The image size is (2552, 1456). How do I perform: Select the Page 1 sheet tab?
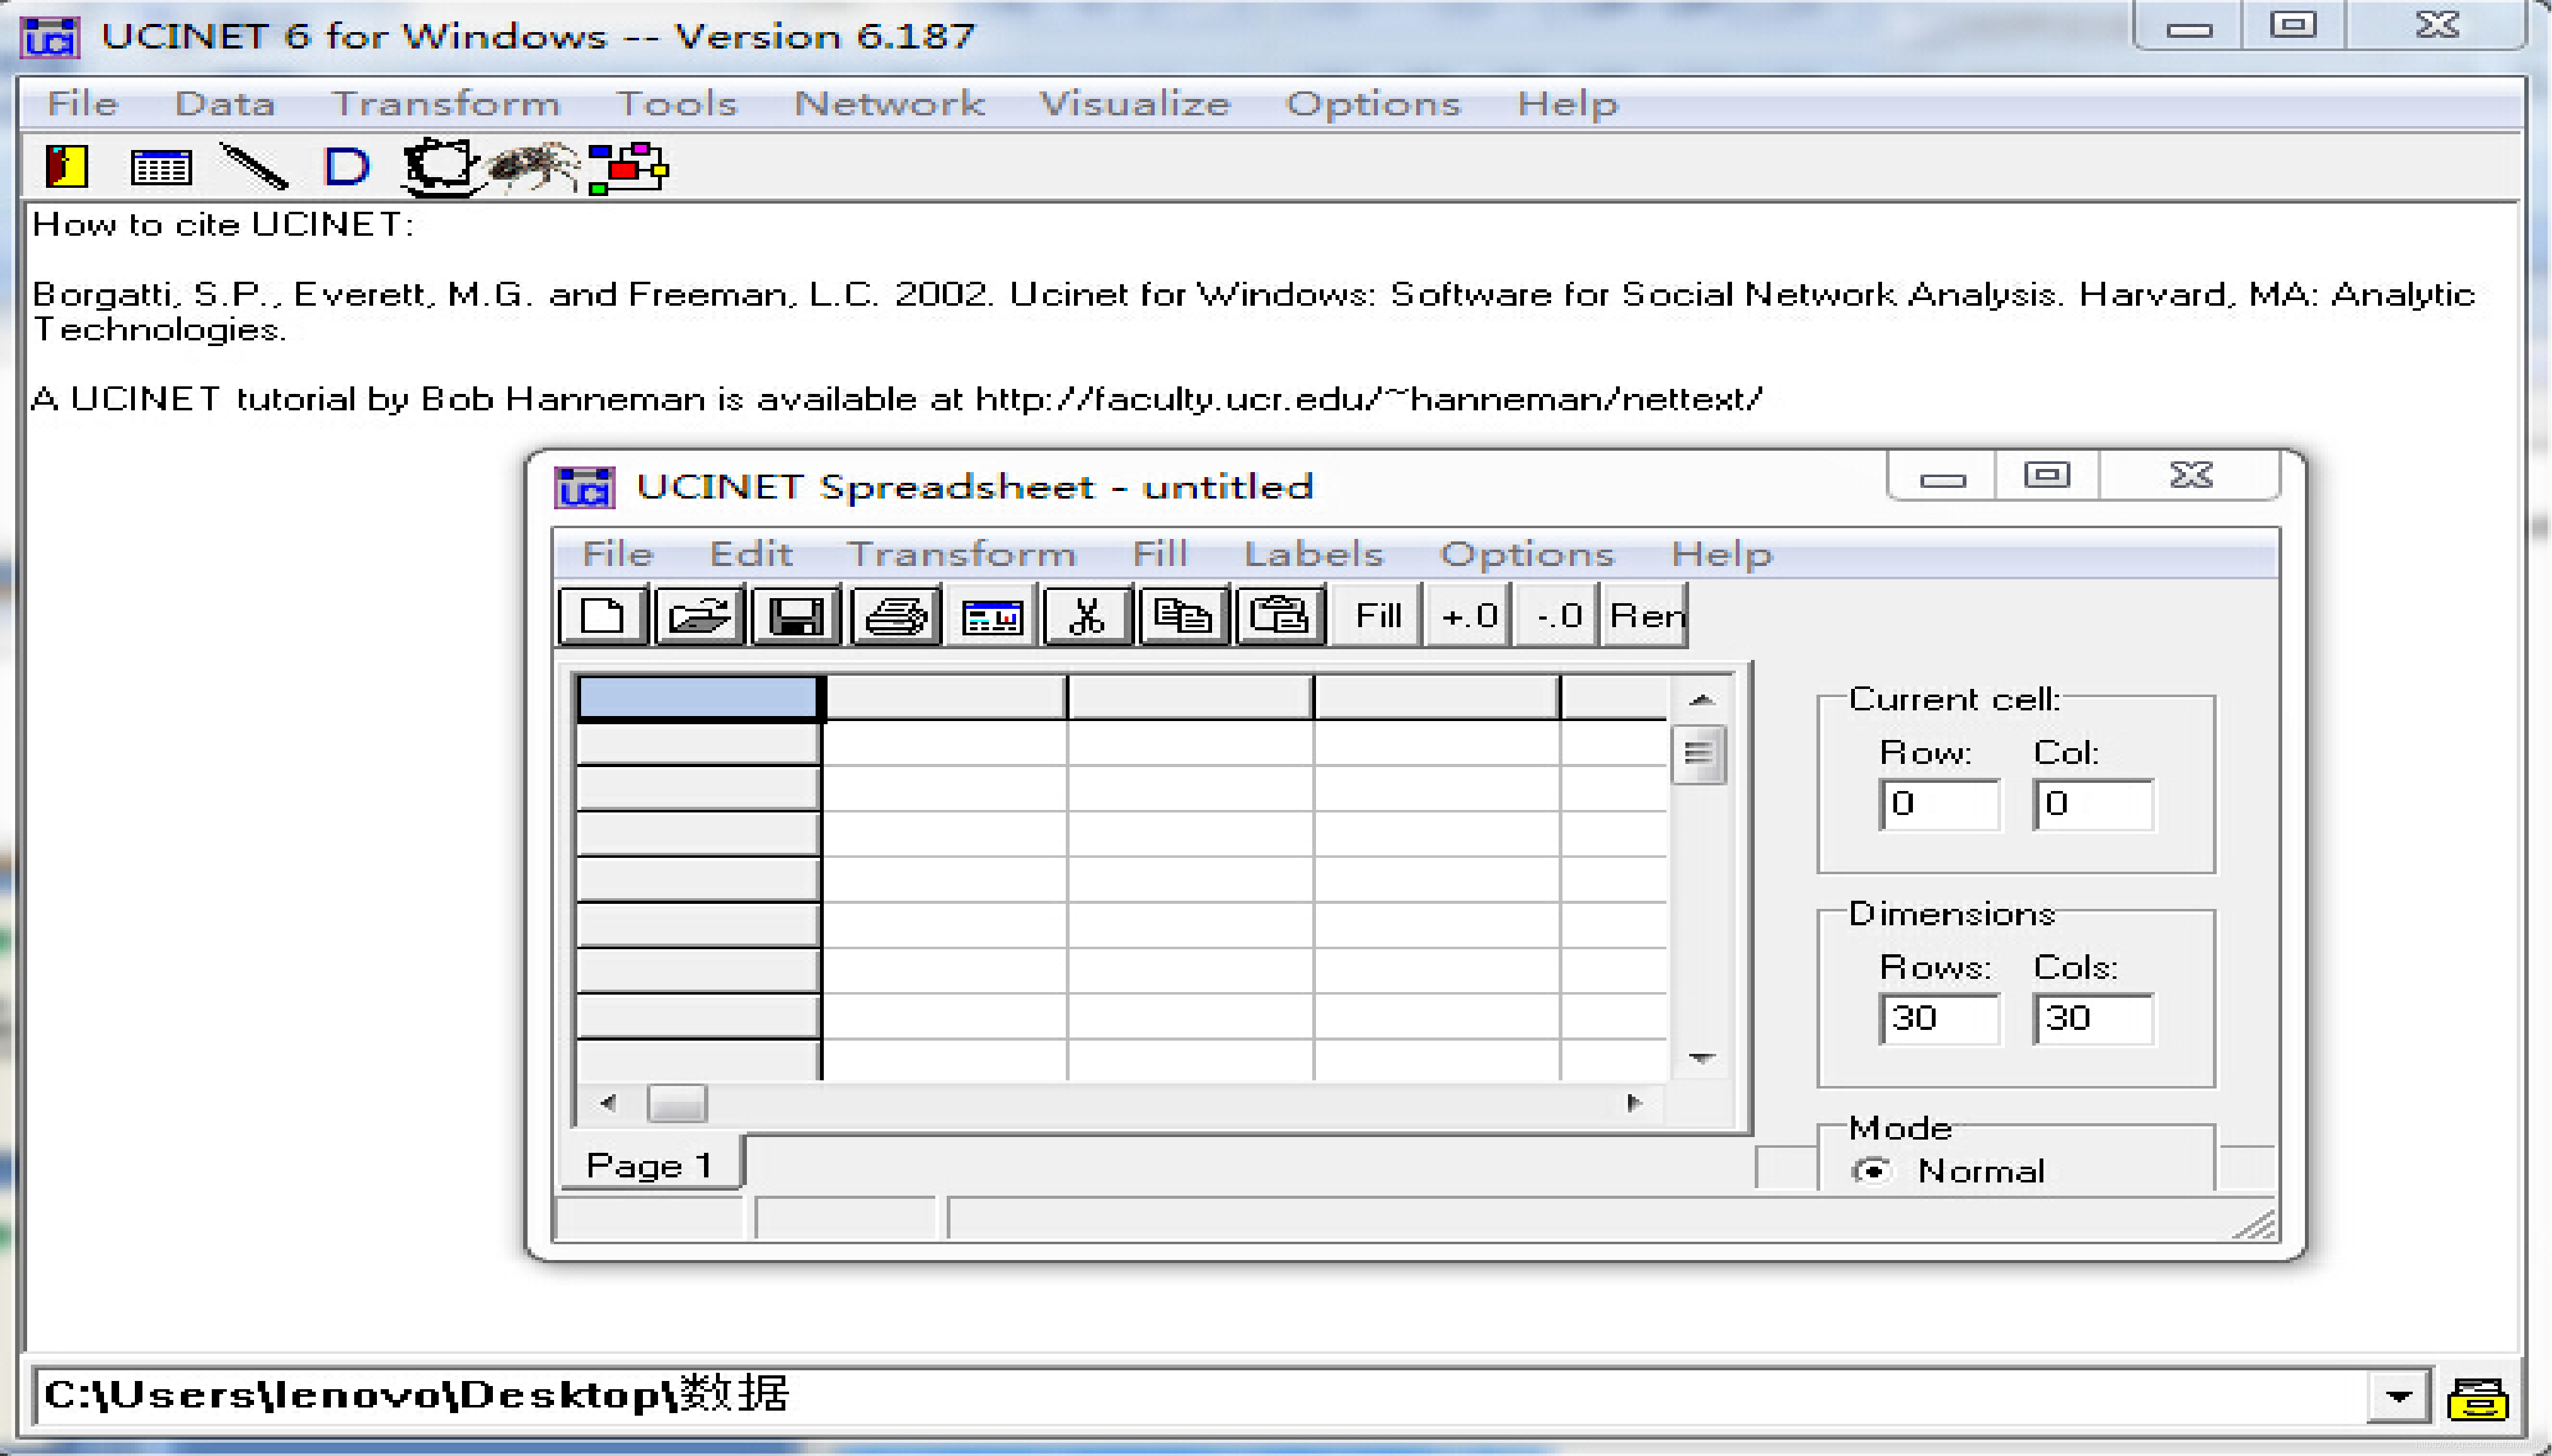[x=650, y=1165]
